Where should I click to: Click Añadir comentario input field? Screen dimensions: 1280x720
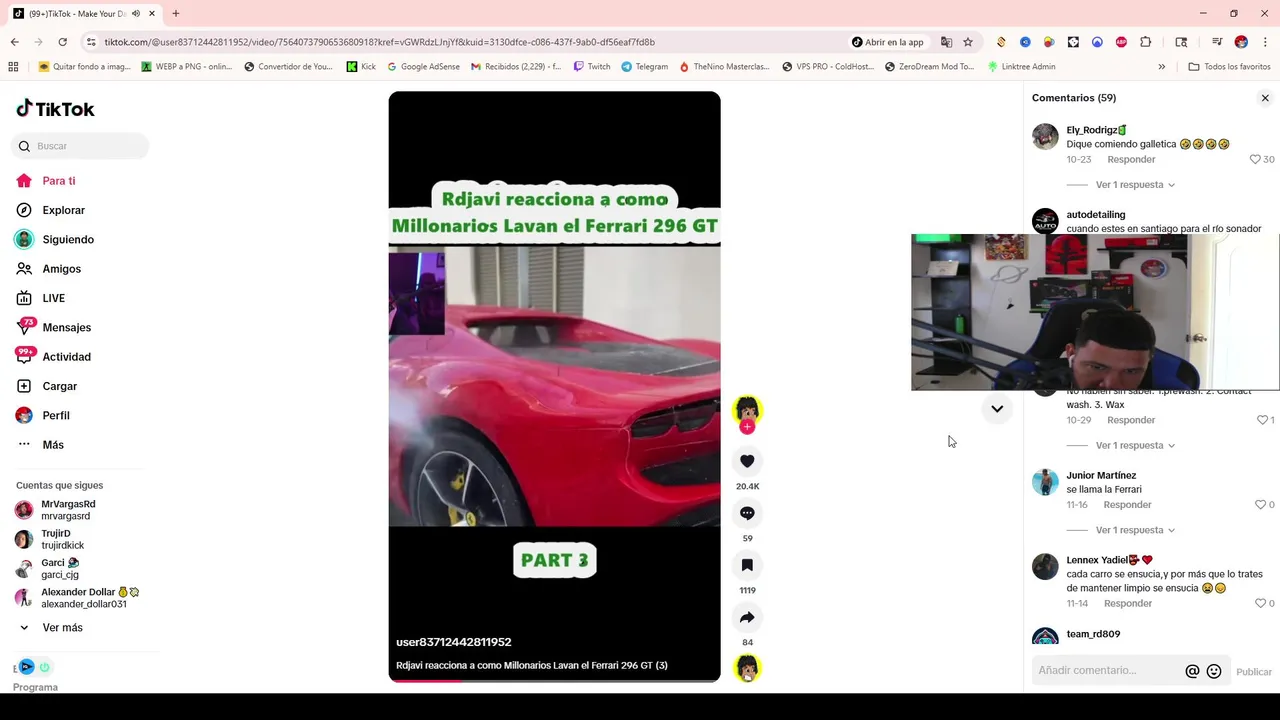(1108, 671)
